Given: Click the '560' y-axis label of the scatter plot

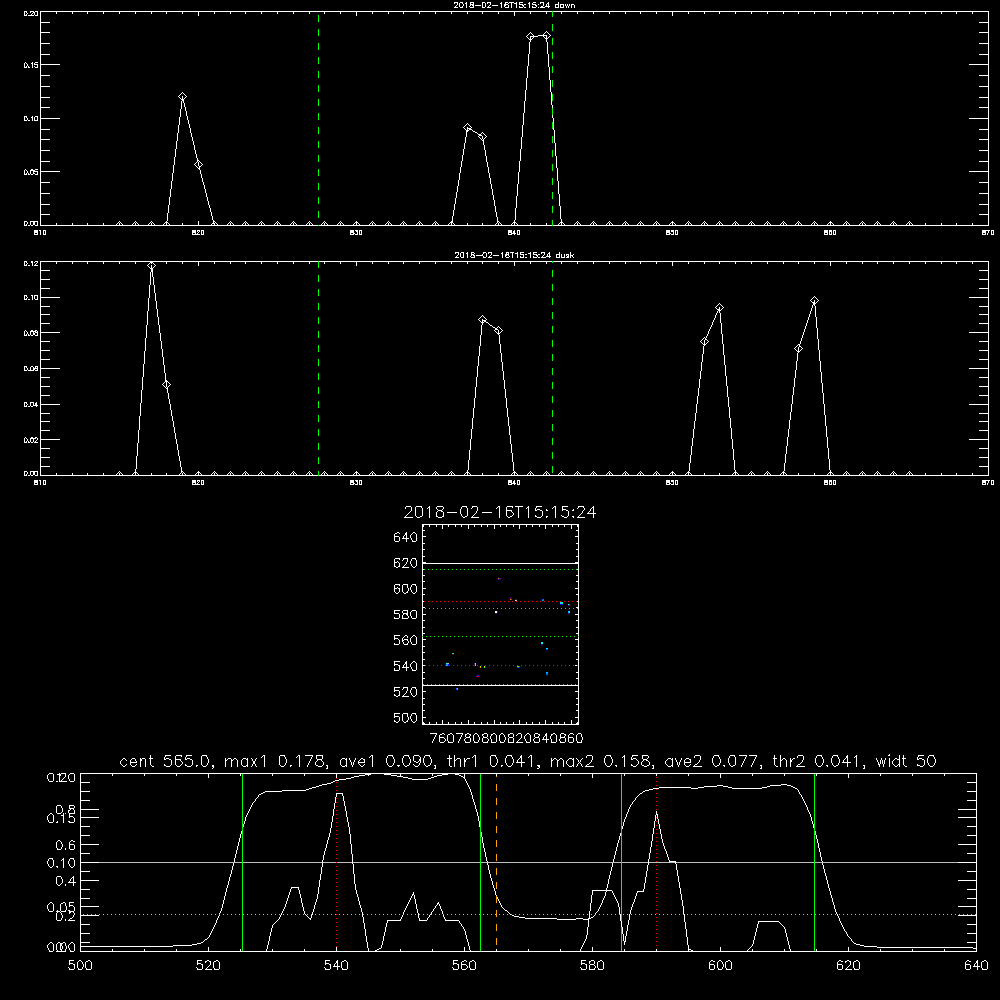Looking at the screenshot, I should click(406, 640).
